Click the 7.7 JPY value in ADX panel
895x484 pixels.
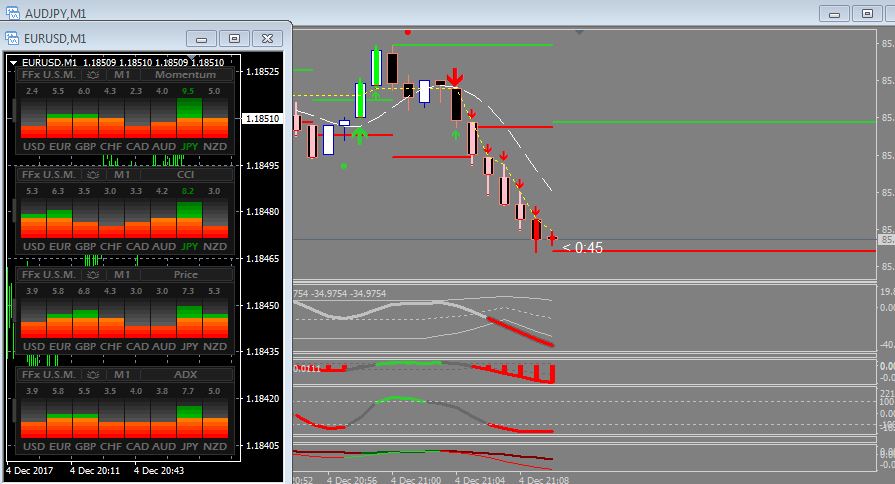(188, 390)
